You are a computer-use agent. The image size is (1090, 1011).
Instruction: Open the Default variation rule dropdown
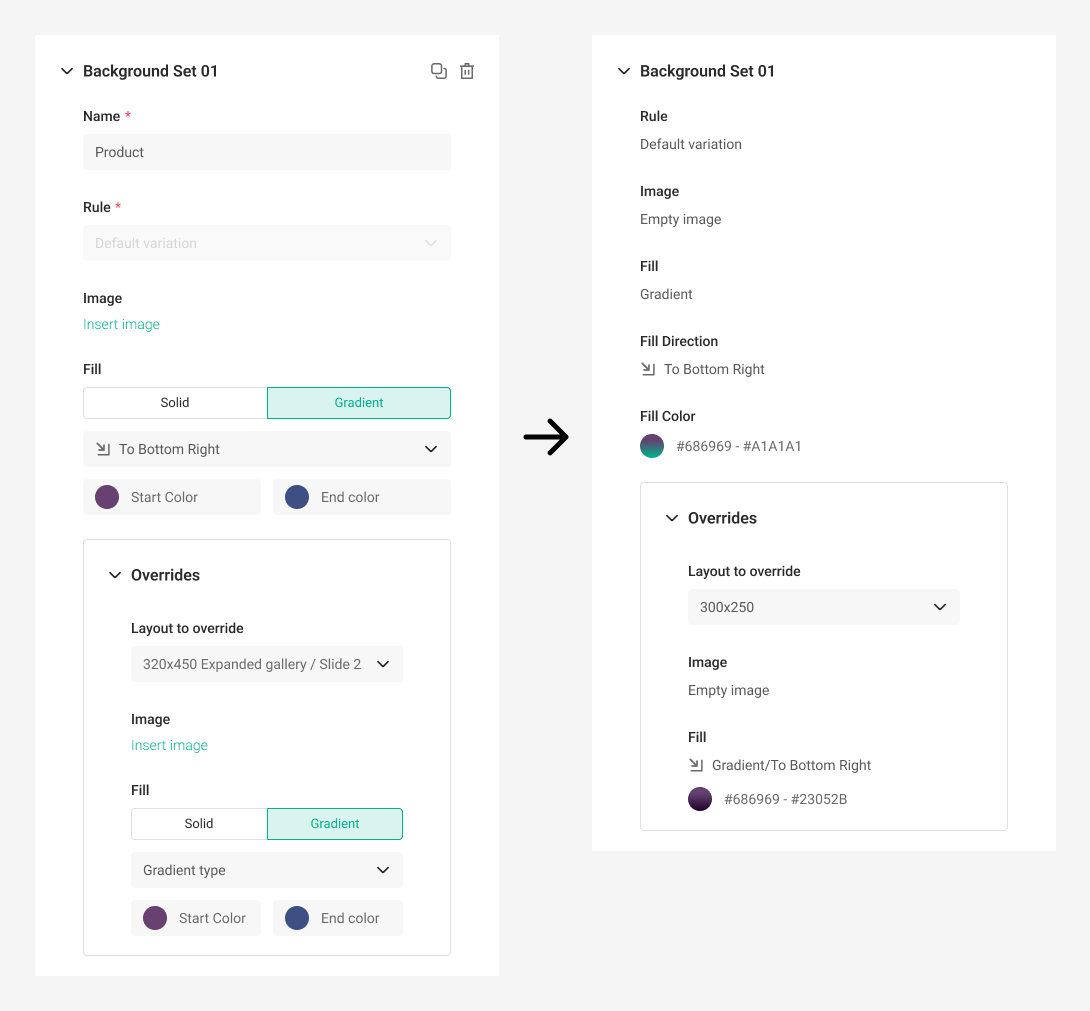(x=267, y=243)
